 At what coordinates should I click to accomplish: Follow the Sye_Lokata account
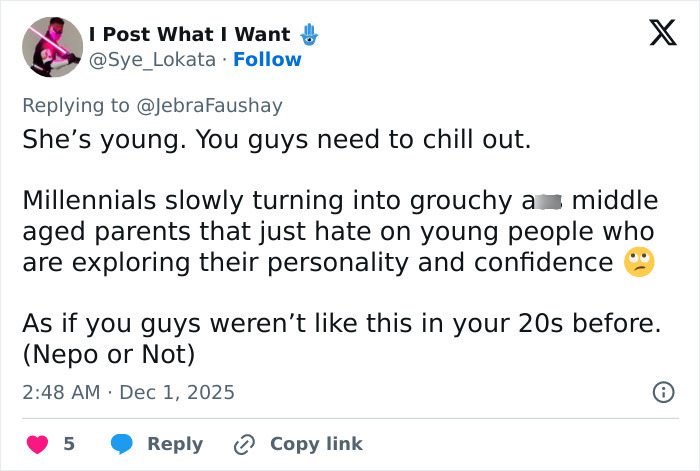267,59
